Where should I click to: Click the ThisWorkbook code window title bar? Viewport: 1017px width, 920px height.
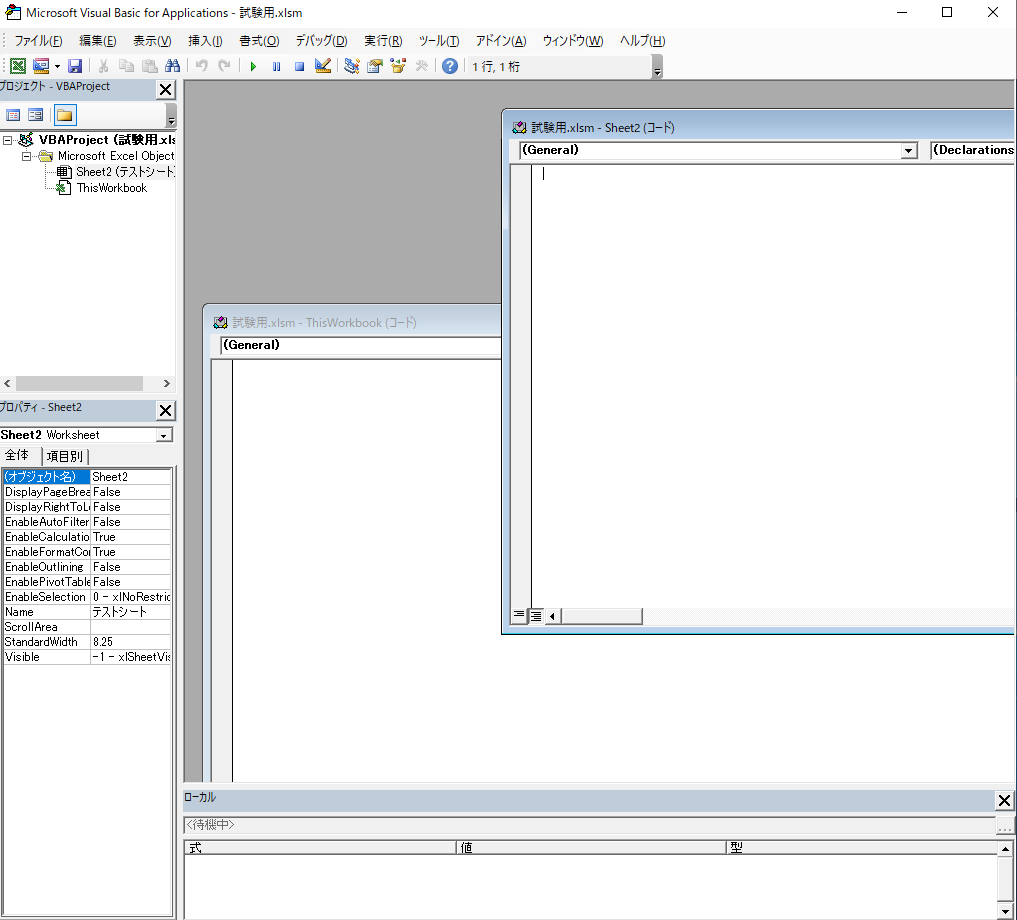353,322
